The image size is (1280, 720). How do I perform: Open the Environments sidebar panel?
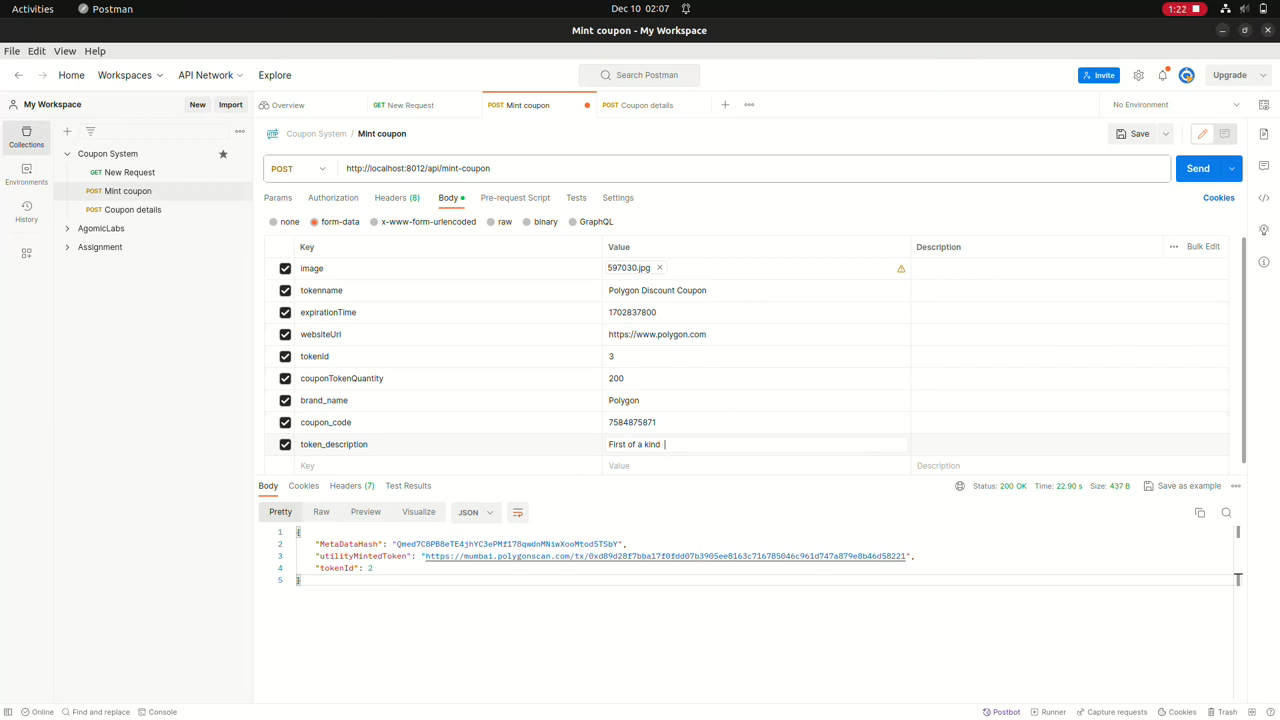pos(26,175)
